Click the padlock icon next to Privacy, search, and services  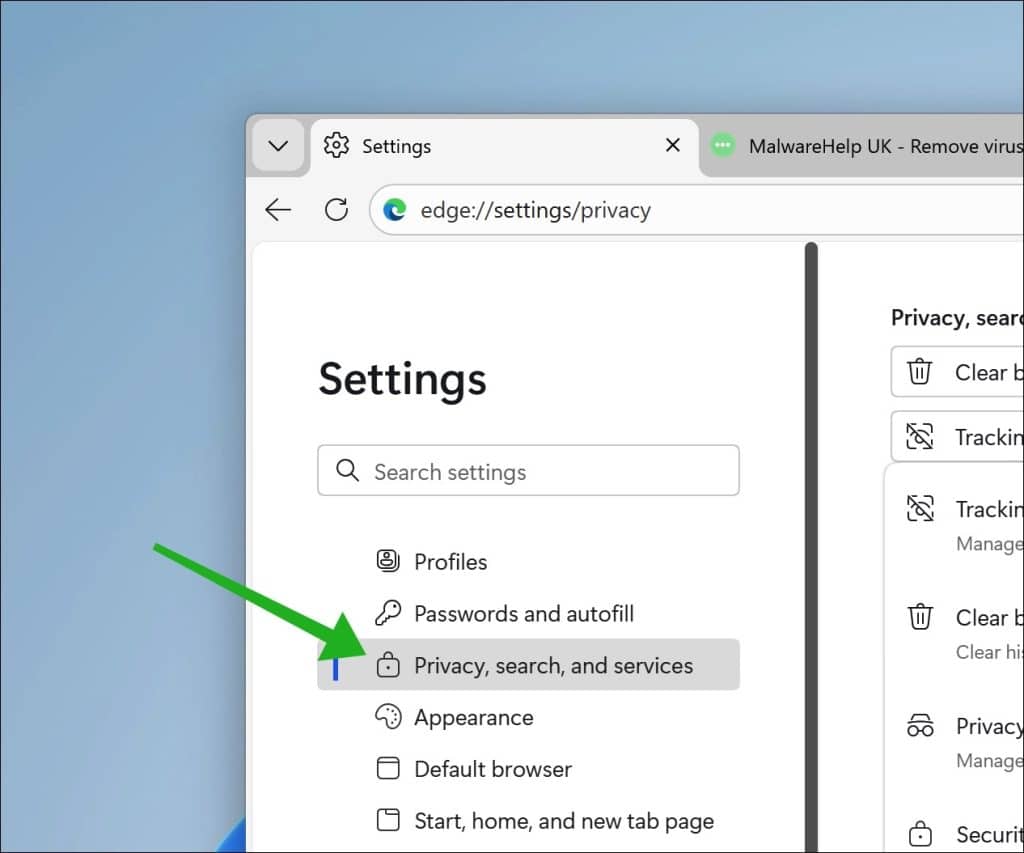390,664
